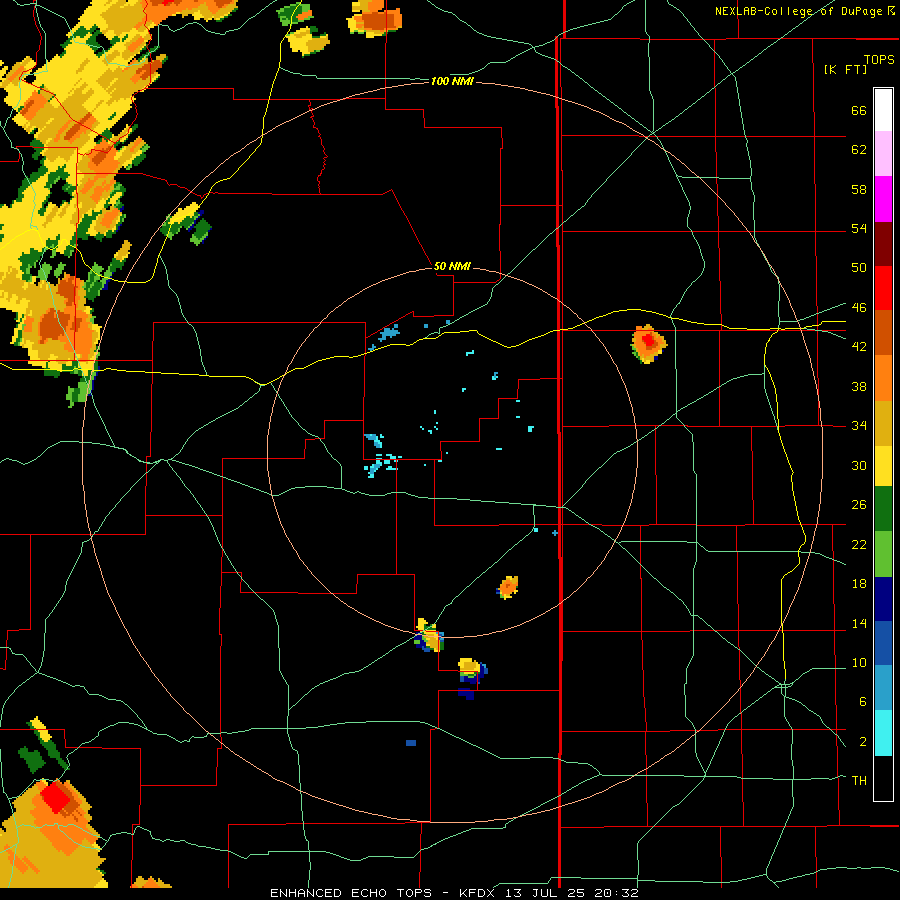Click legend value 66
Image resolution: width=900 pixels, height=900 pixels.
tap(859, 110)
